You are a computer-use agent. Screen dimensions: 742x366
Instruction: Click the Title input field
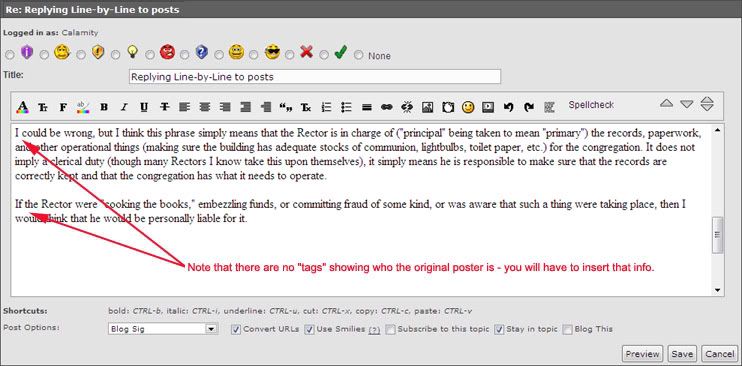315,77
